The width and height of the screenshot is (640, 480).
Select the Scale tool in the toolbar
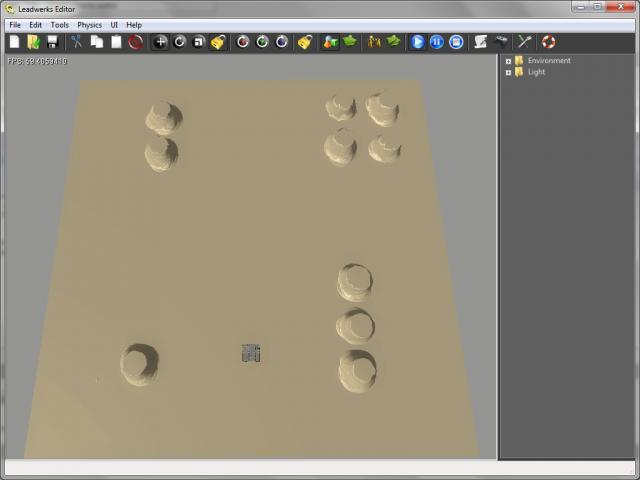click(199, 42)
